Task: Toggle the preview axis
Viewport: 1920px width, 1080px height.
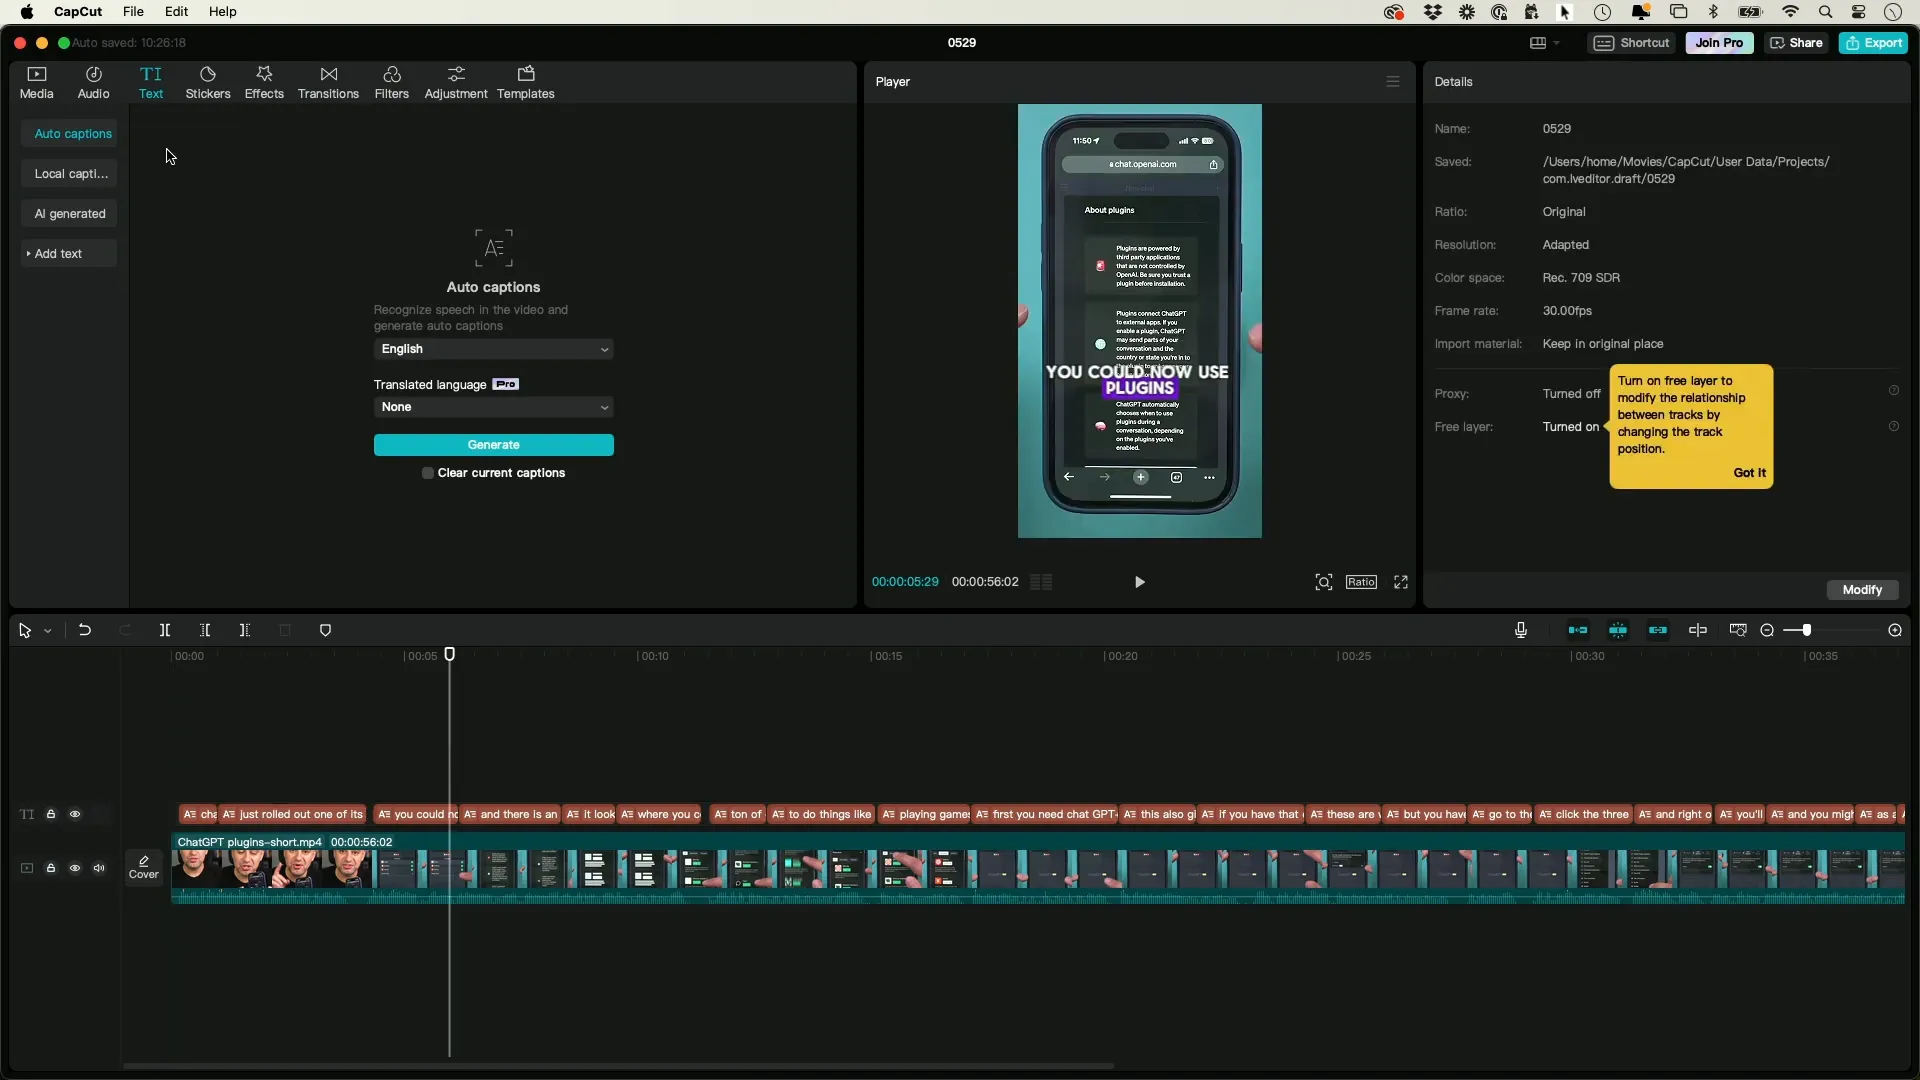Action: (1698, 630)
